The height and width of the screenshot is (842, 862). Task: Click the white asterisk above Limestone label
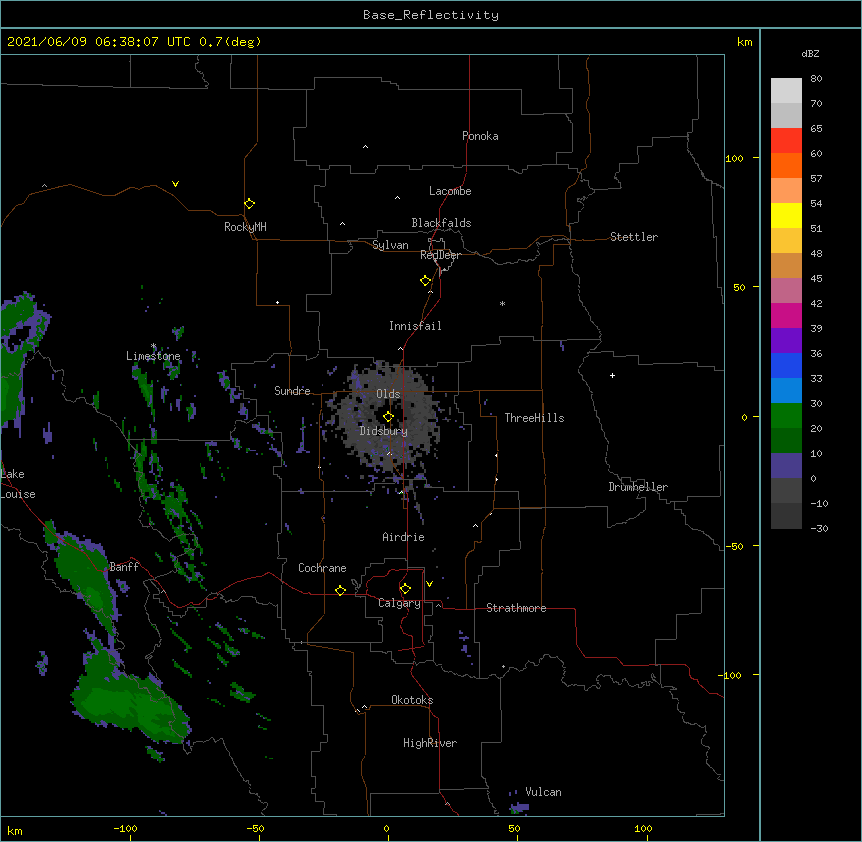click(154, 346)
